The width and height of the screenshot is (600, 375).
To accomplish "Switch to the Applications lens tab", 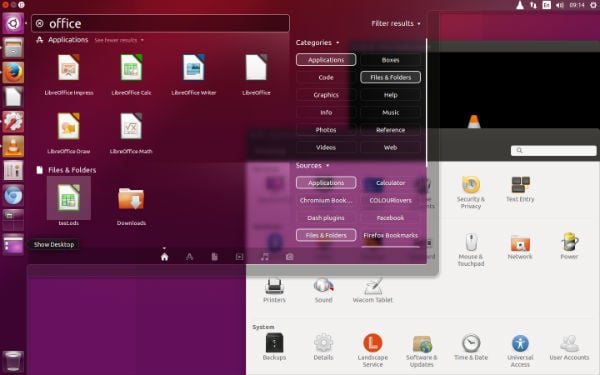I will [x=189, y=257].
